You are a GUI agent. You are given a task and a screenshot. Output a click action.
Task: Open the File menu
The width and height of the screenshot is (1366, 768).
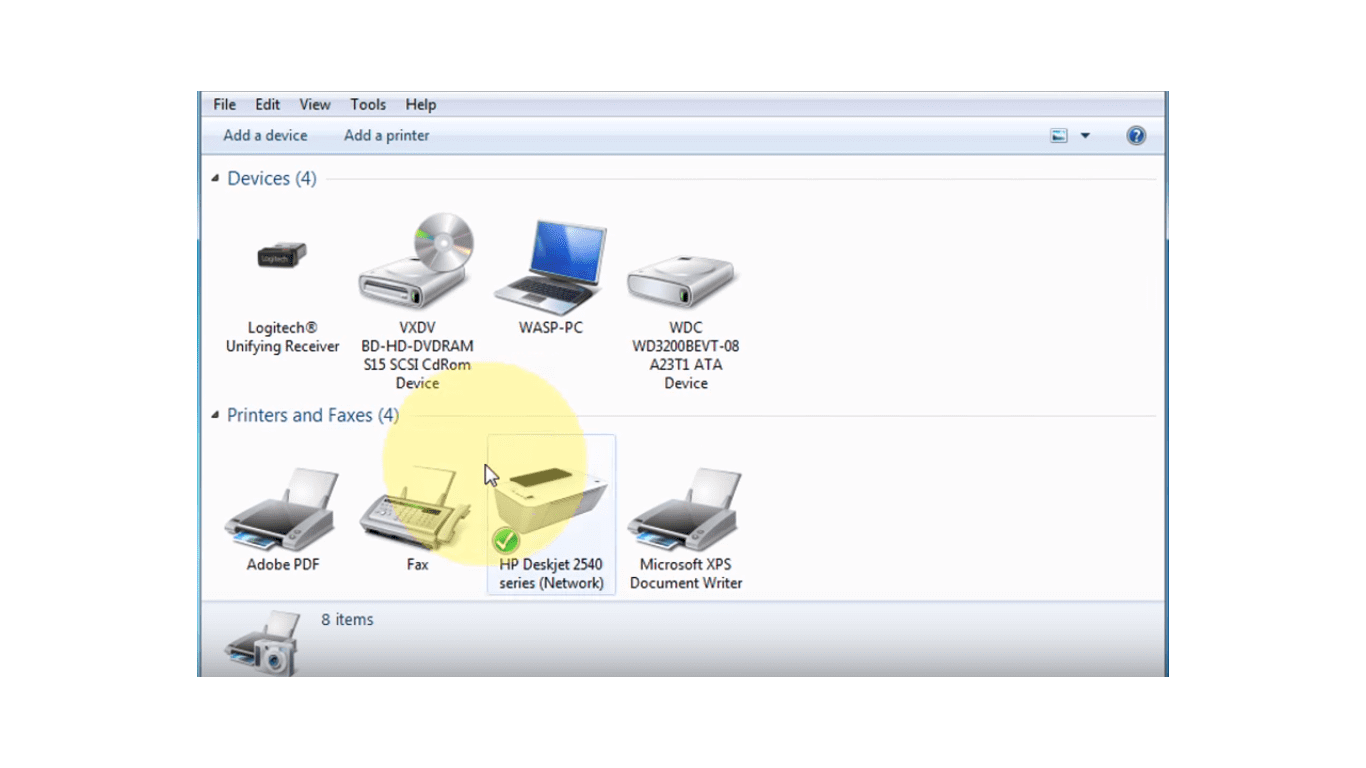(x=224, y=104)
